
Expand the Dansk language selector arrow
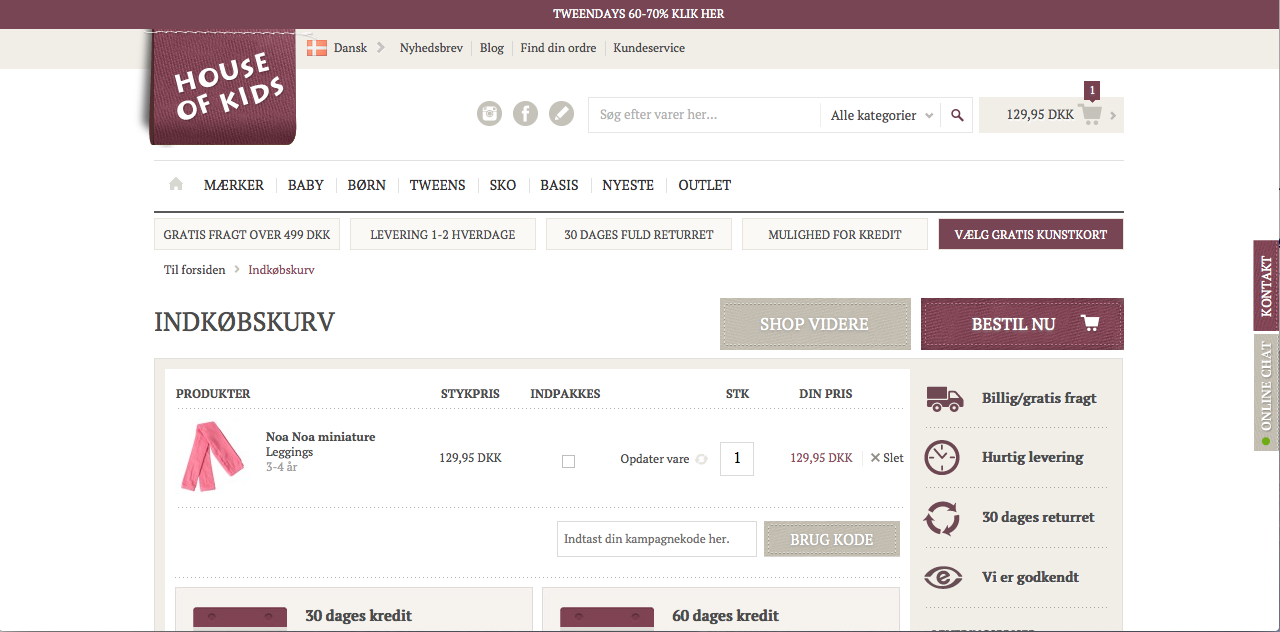tap(381, 48)
